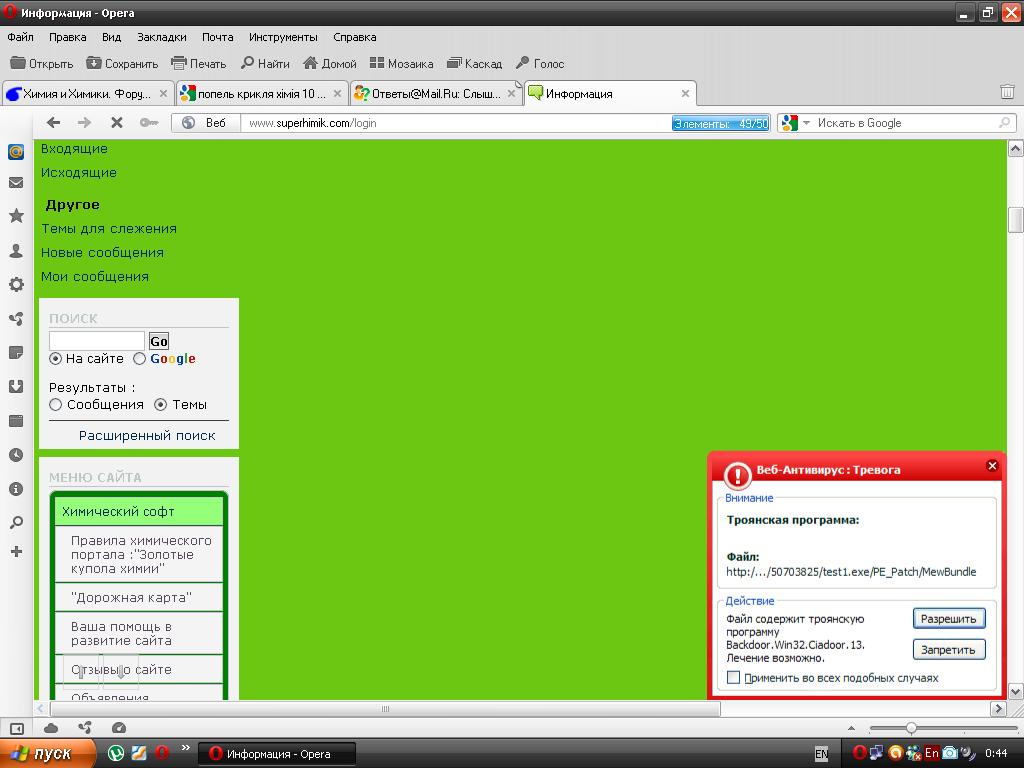1024x768 pixels.
Task: Open the Notes panel in sidebar
Action: point(16,353)
